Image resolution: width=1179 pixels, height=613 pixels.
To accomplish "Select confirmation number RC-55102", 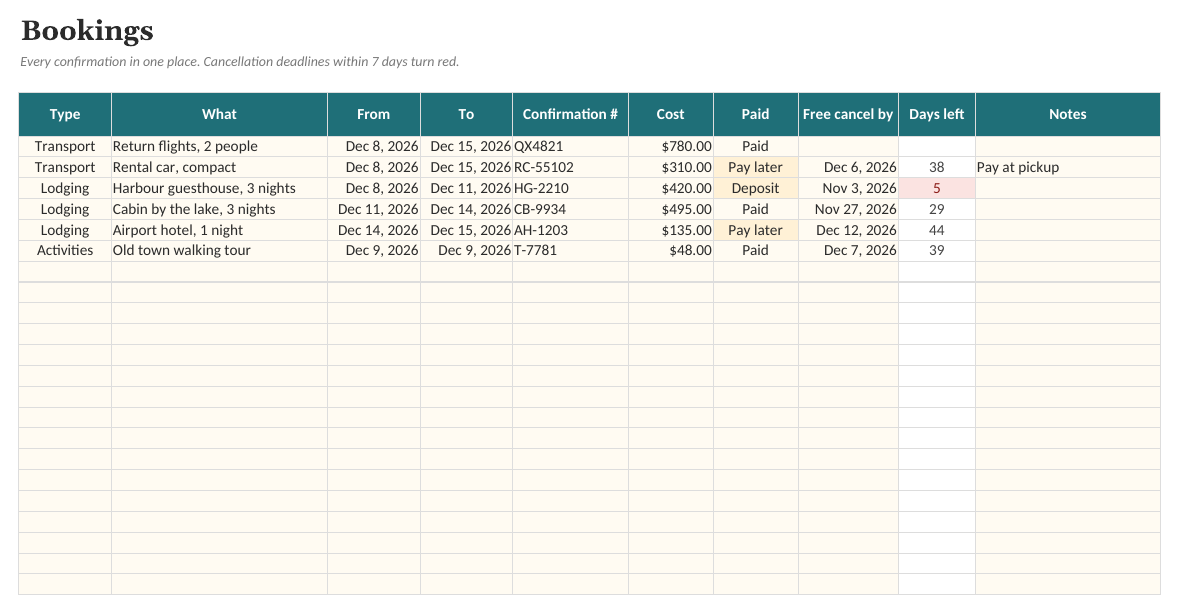I will (x=570, y=167).
